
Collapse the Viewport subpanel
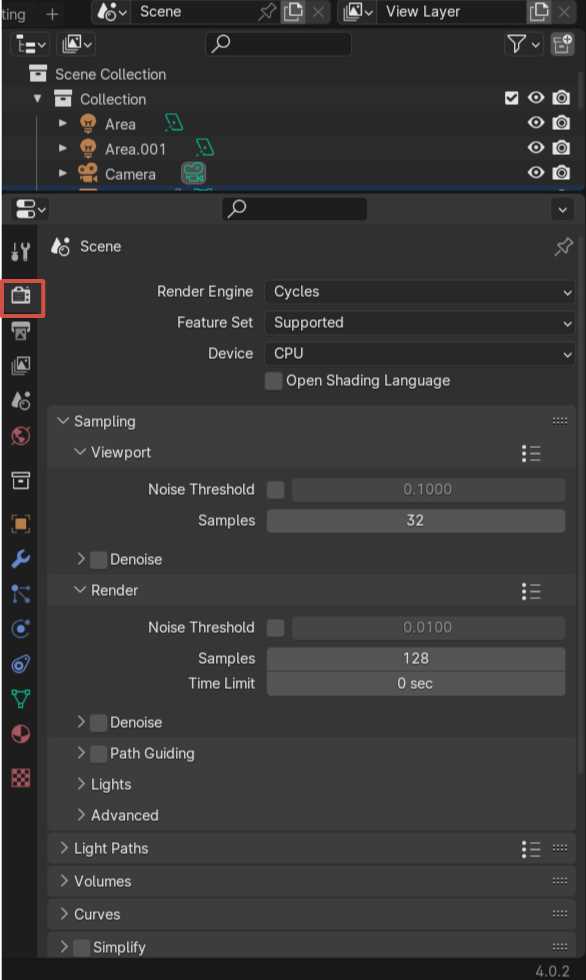[79, 452]
